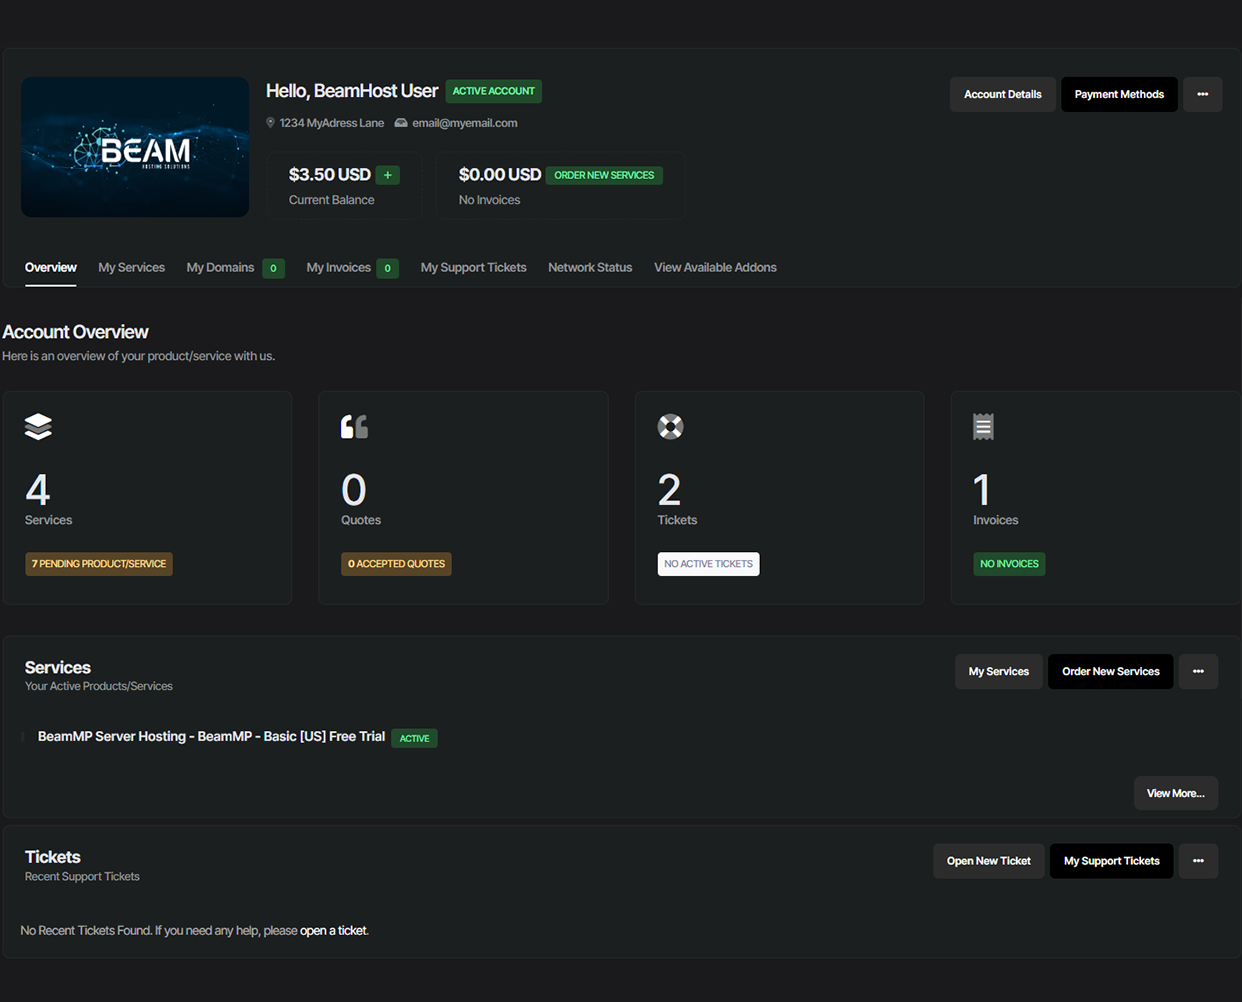Click the My Invoices count badge 0

coord(388,268)
